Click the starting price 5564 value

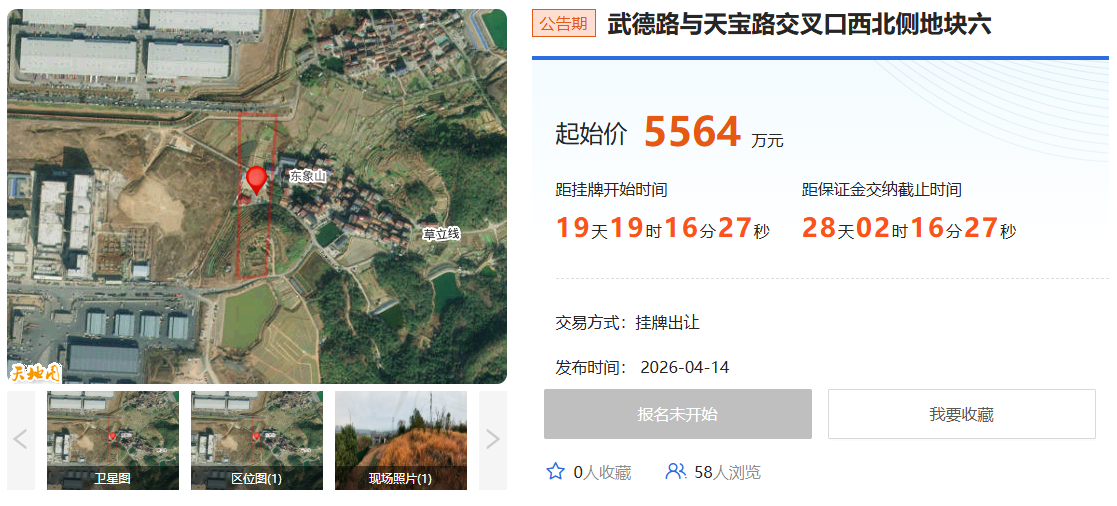click(x=692, y=132)
